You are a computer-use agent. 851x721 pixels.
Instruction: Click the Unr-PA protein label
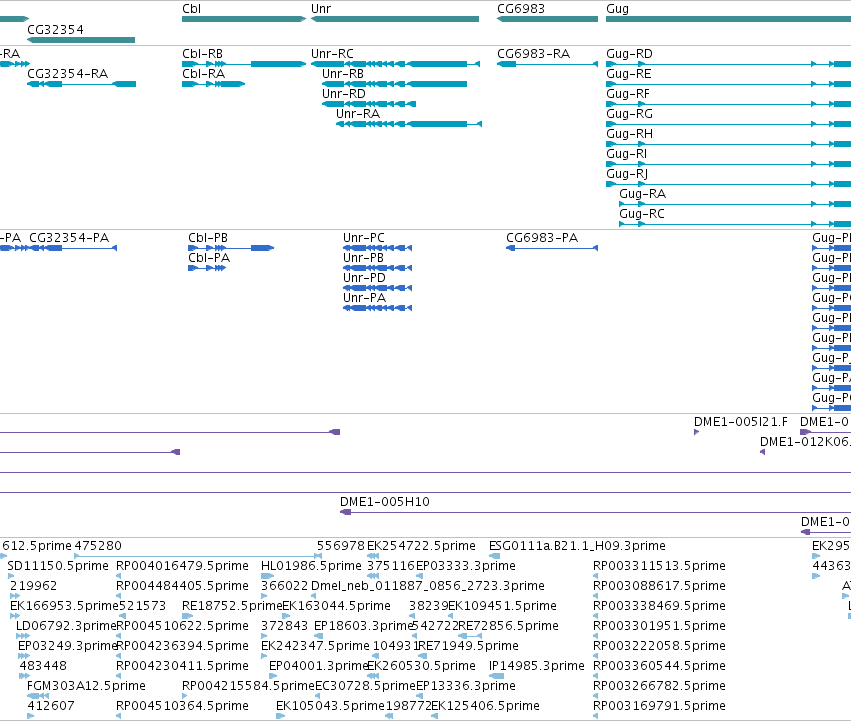pyautogui.click(x=364, y=298)
